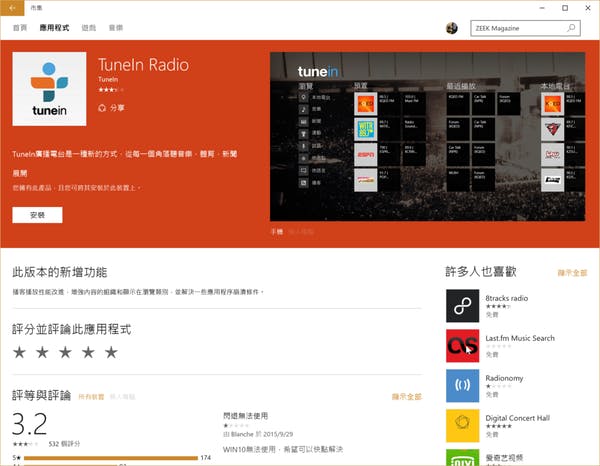Select the 532 ratings count text
The height and width of the screenshot is (466, 600).
(x=64, y=444)
